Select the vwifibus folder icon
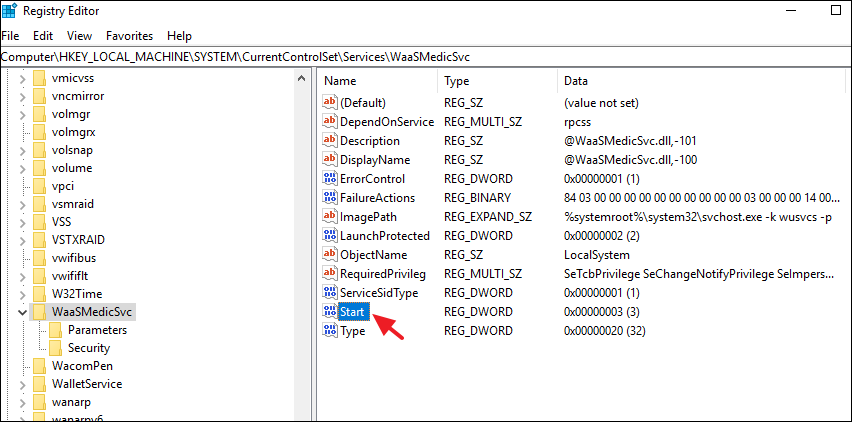The width and height of the screenshot is (852, 422). coord(39,258)
